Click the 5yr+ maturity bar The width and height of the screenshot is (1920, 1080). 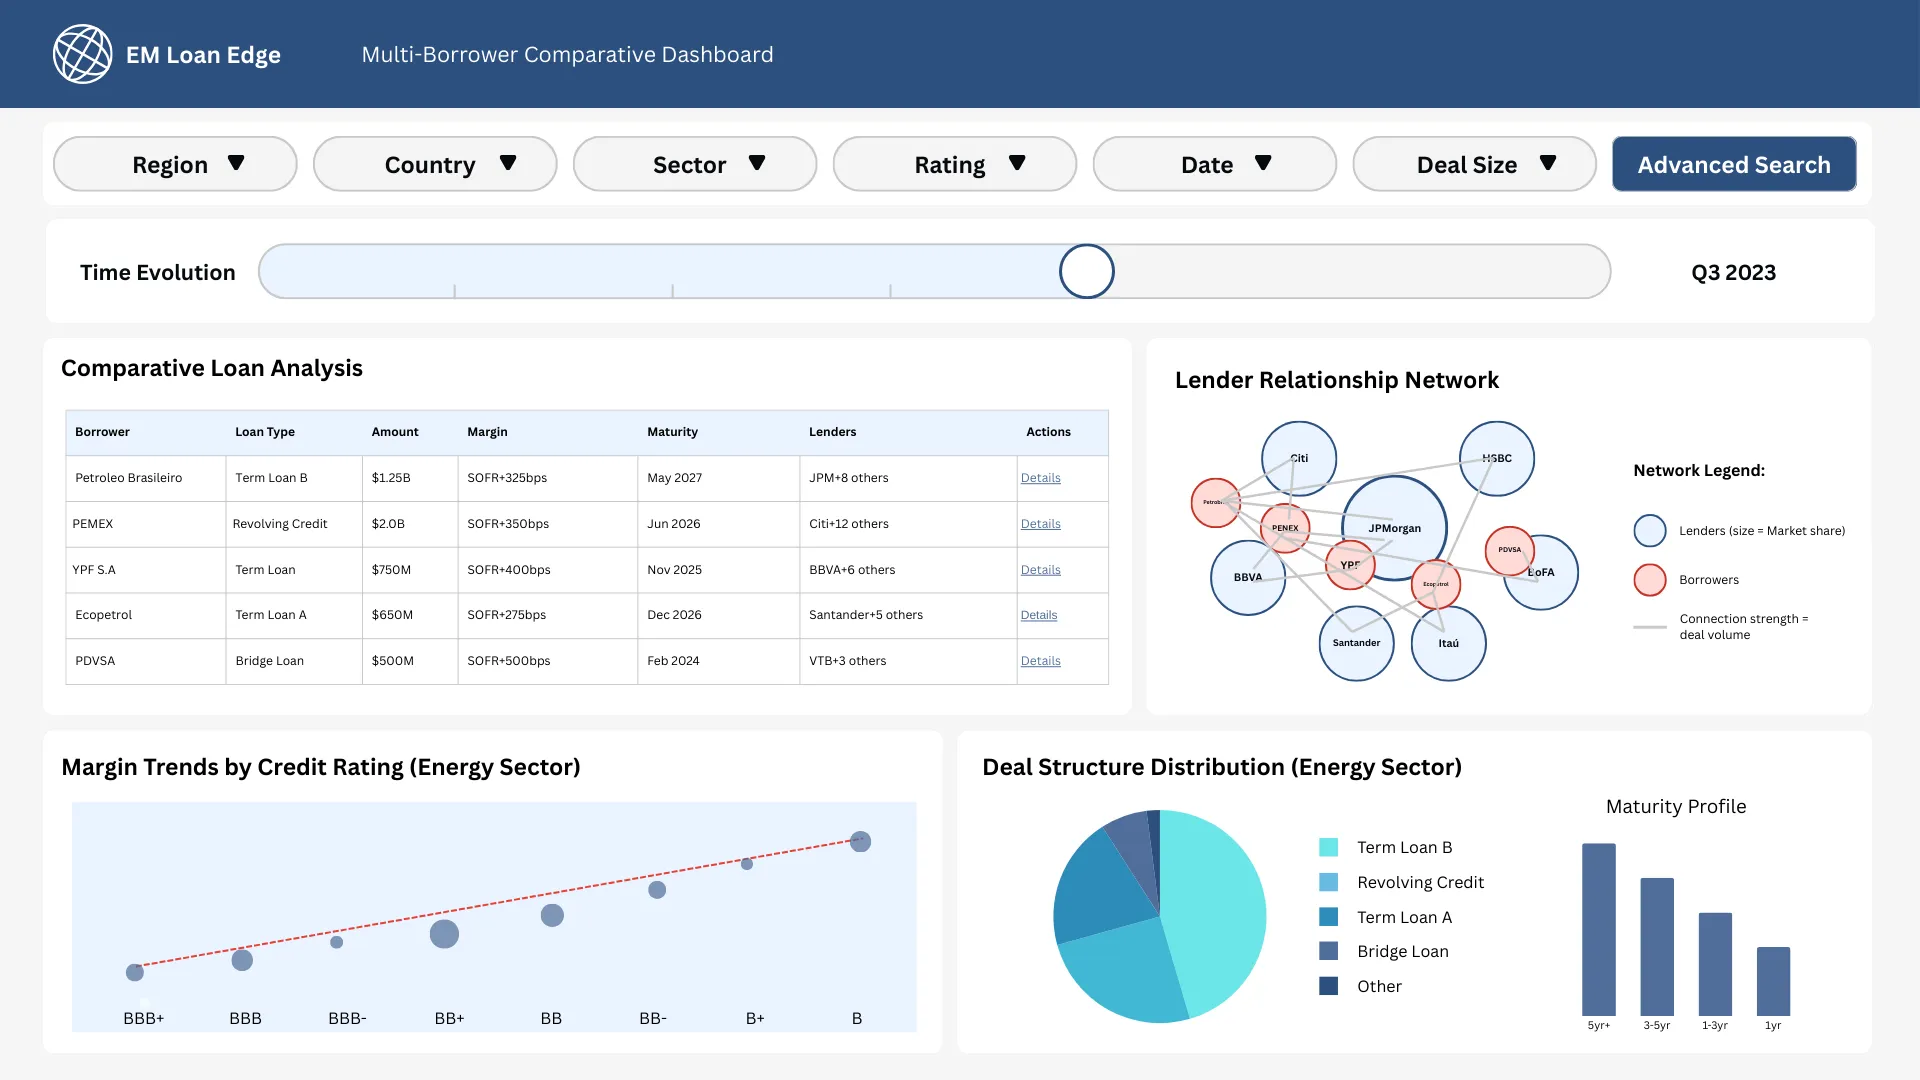[1598, 929]
